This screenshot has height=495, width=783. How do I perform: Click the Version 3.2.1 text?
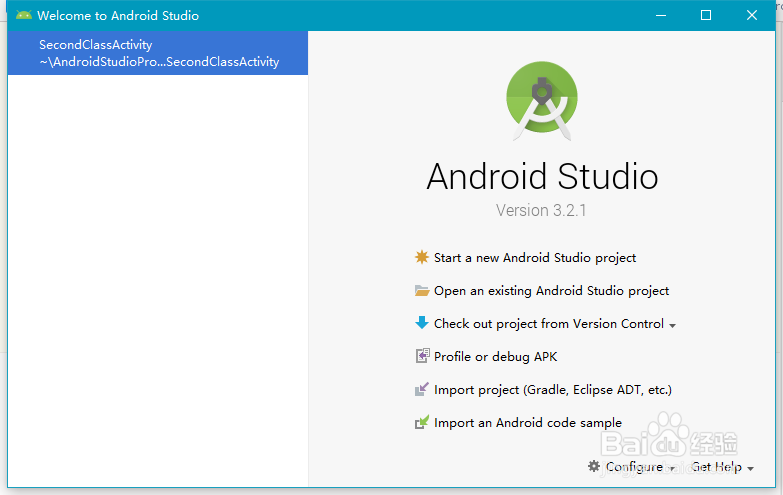coord(541,210)
